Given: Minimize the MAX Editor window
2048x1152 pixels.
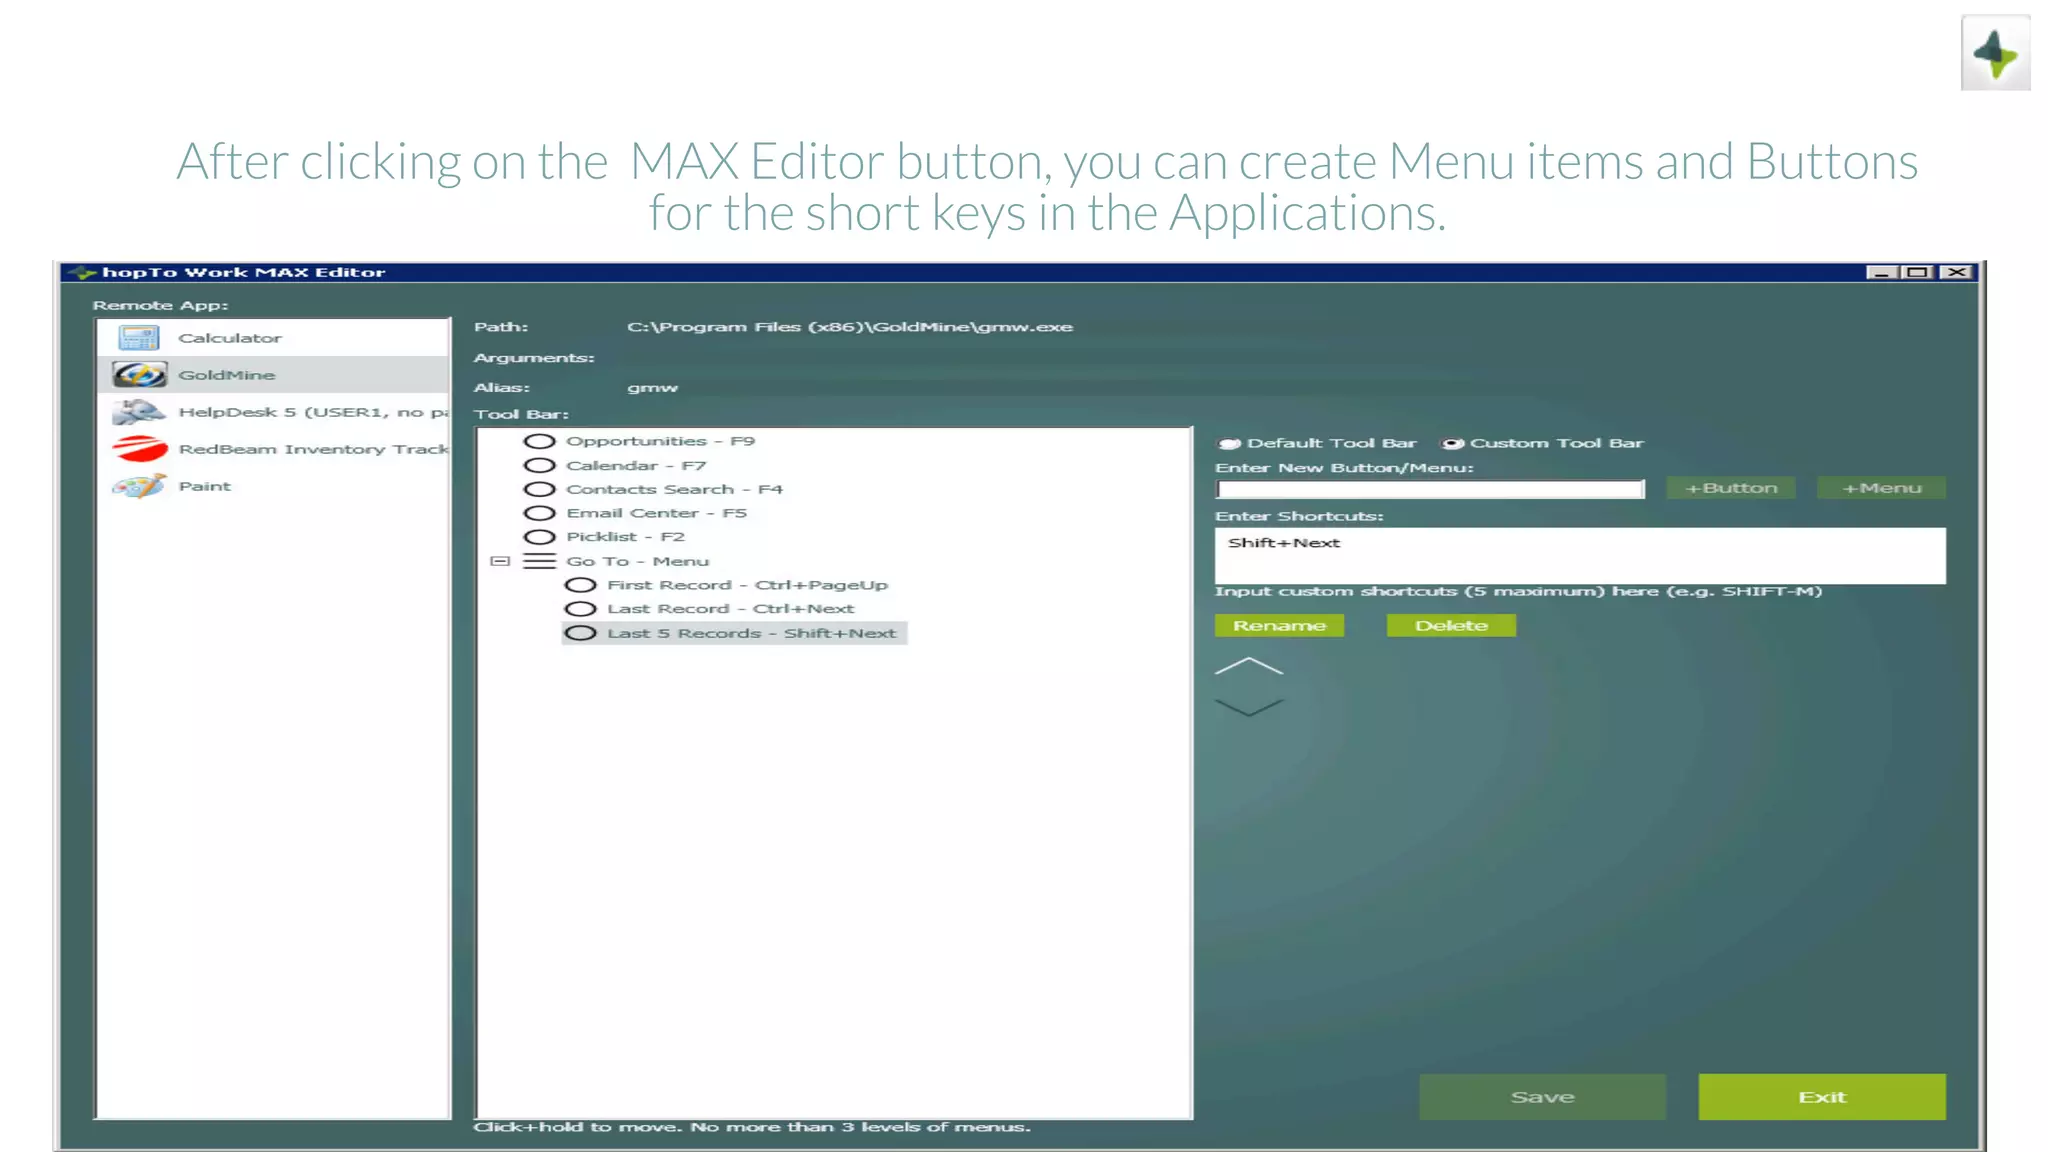Looking at the screenshot, I should click(1882, 272).
